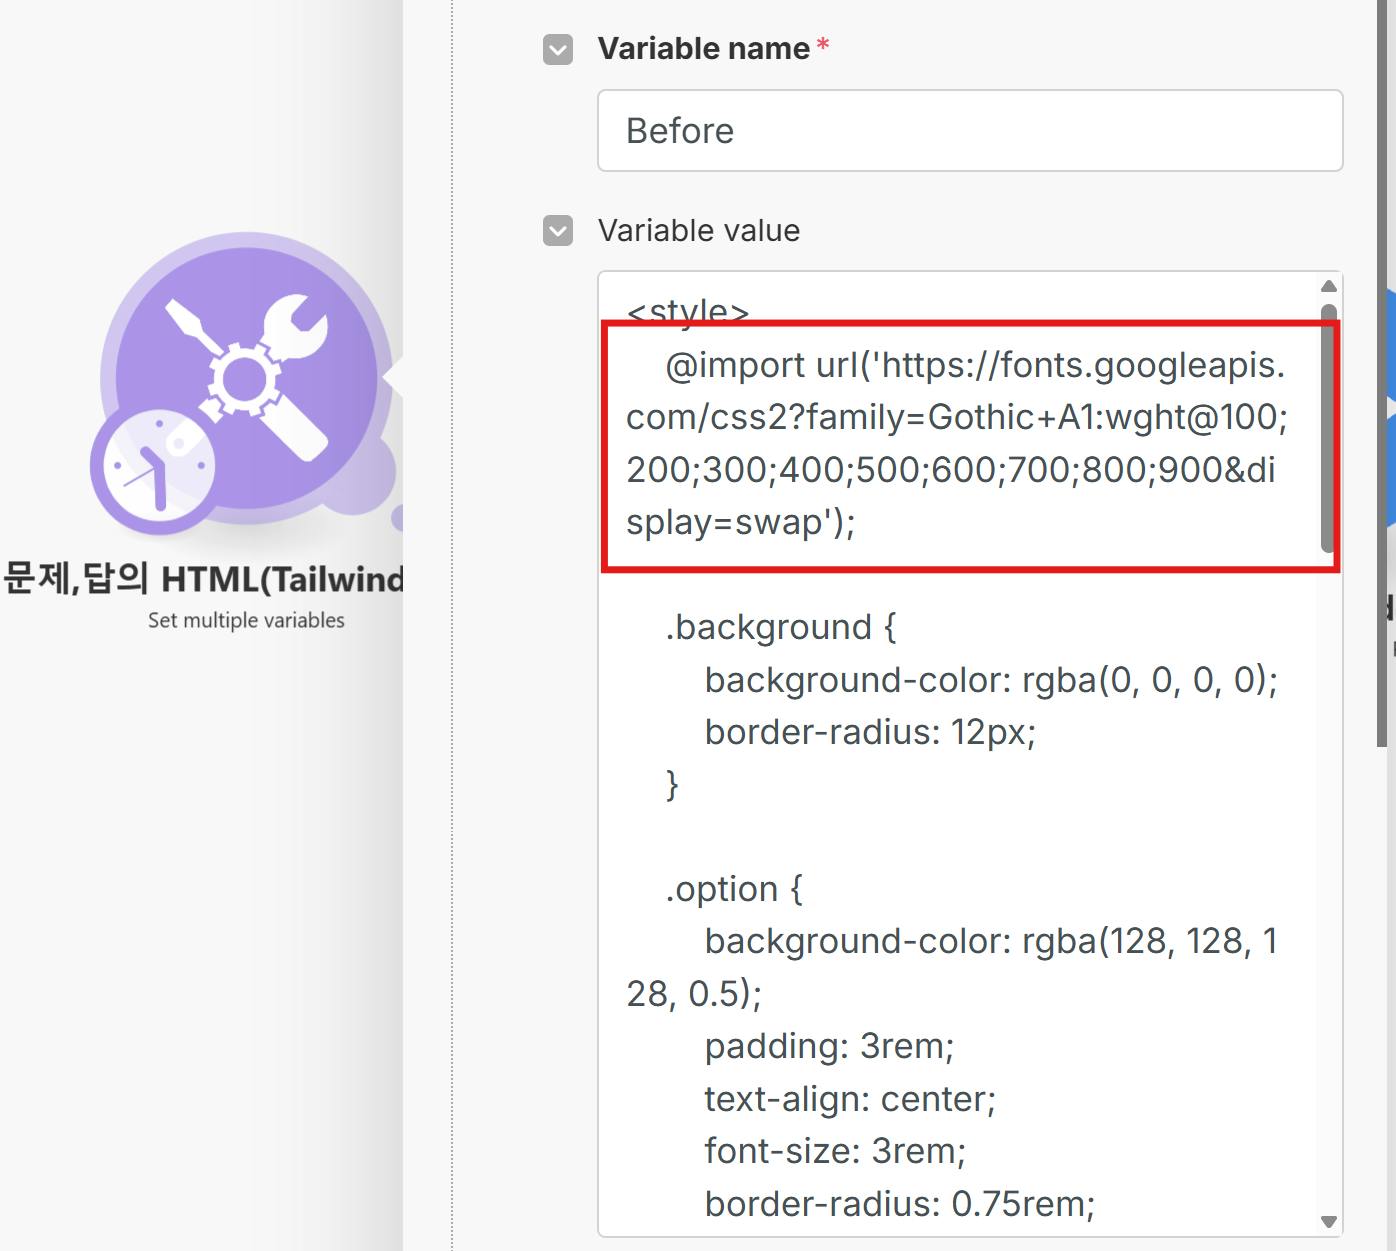1396x1251 pixels.
Task: Toggle the Variable name map switch
Action: tap(558, 49)
